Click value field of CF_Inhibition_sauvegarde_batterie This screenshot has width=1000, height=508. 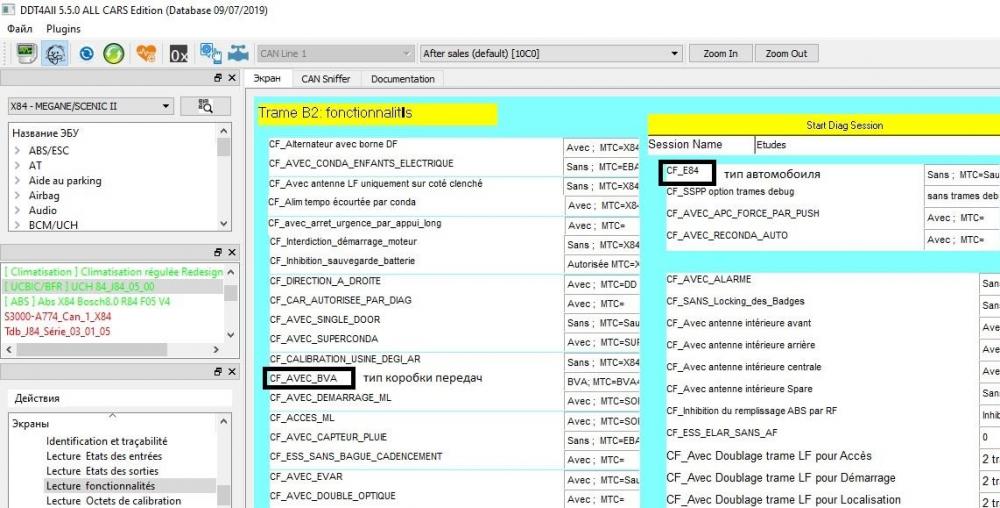[601, 264]
